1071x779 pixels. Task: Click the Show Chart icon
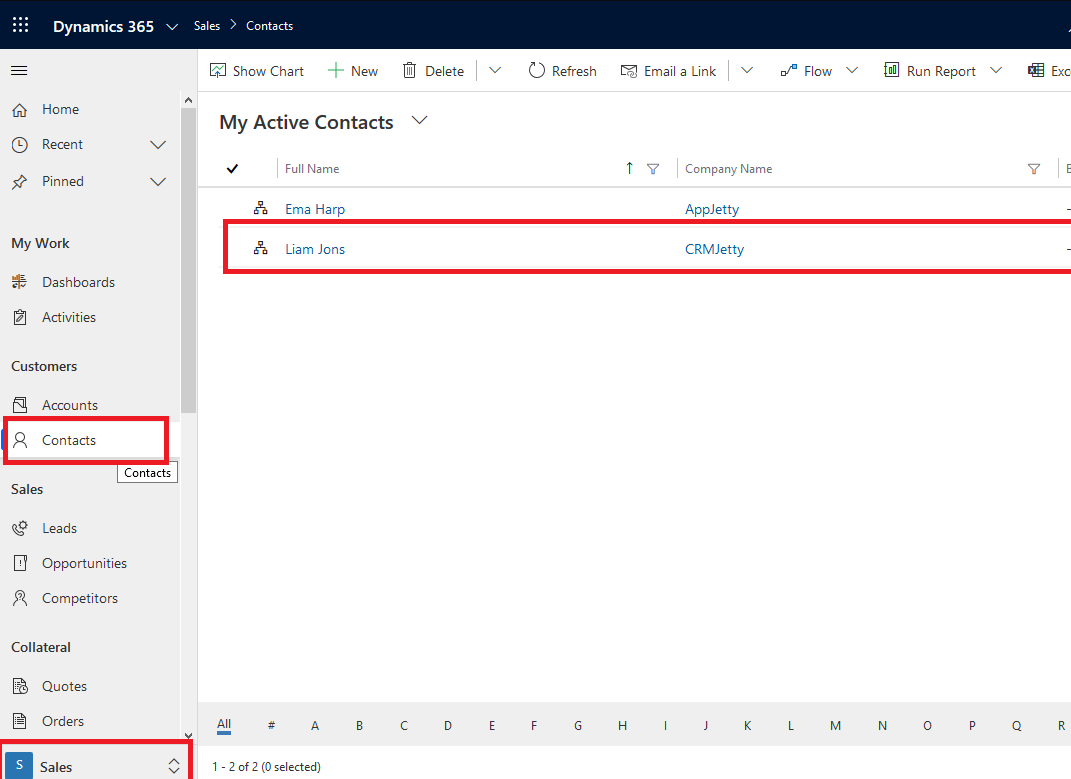click(x=218, y=70)
